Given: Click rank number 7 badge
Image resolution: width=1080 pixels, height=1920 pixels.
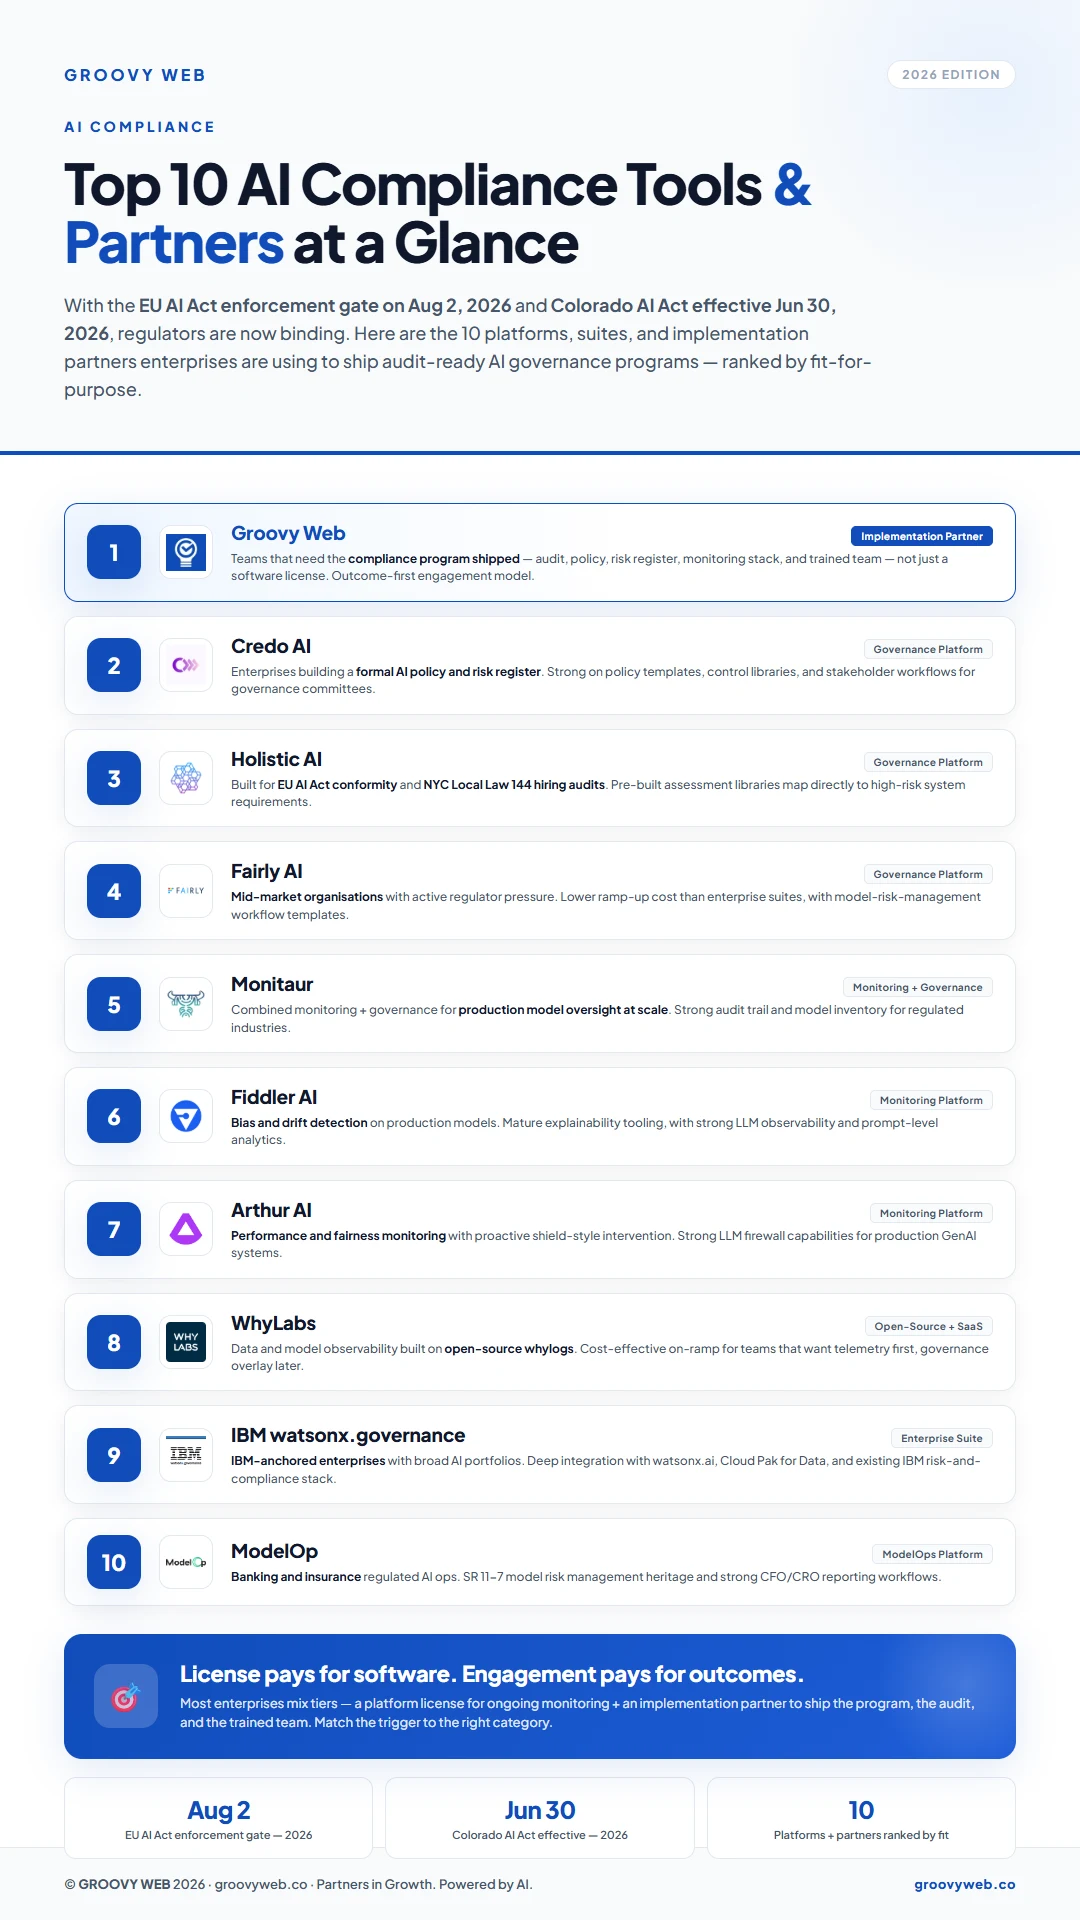Looking at the screenshot, I should pos(114,1229).
